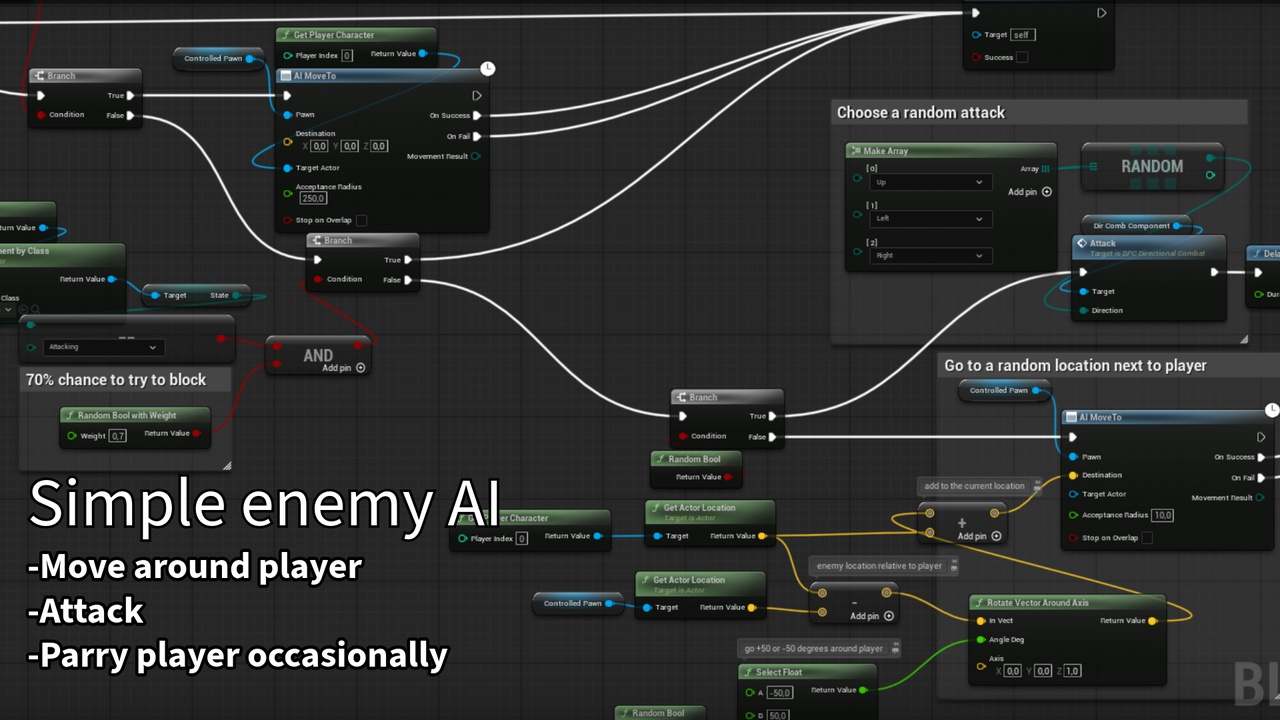Viewport: 1280px width, 720px height.
Task: Select the Make Array node header
Action: (x=951, y=150)
